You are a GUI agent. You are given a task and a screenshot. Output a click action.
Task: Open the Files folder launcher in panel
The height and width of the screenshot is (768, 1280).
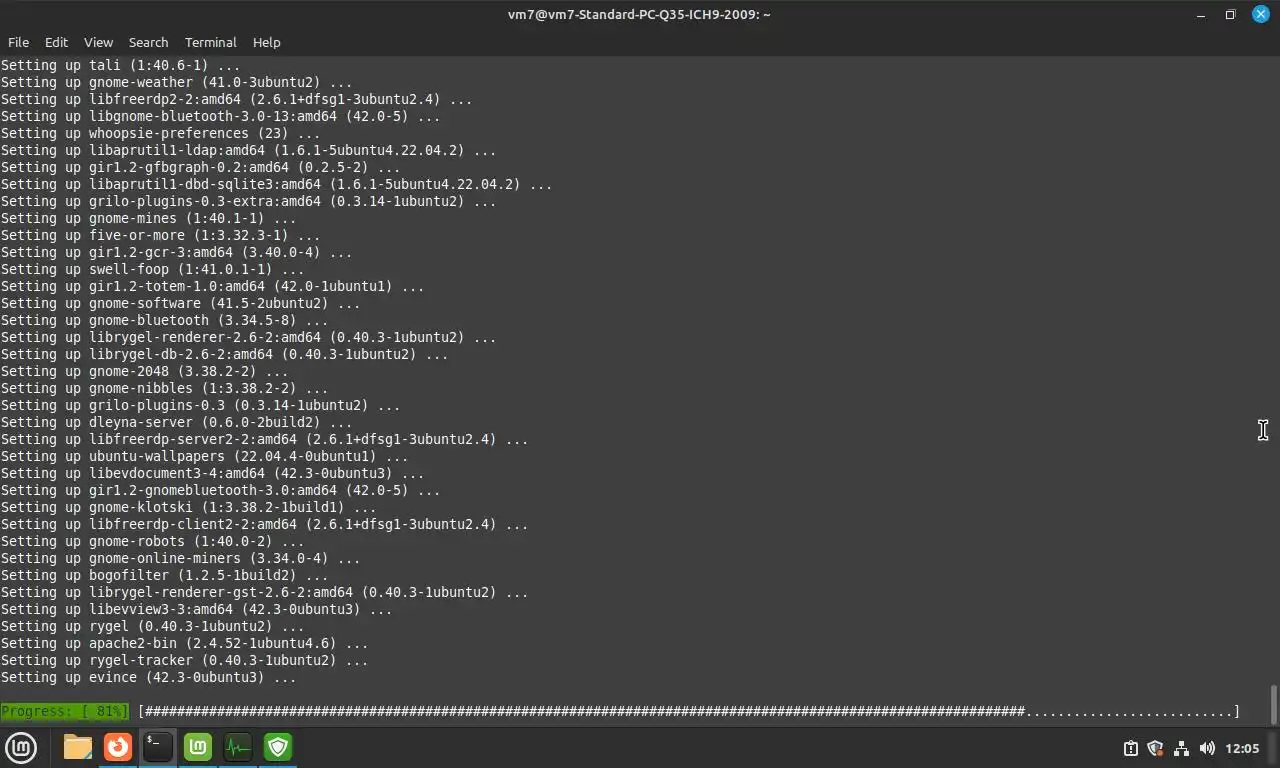point(78,747)
